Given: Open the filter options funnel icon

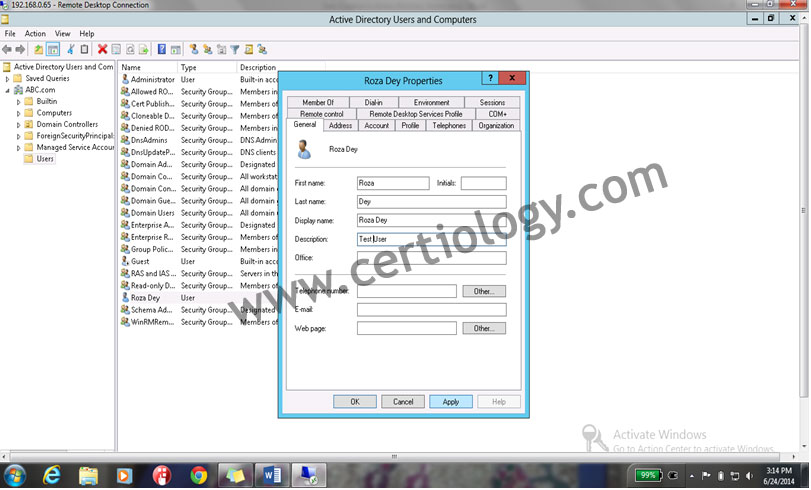Looking at the screenshot, I should [x=235, y=50].
